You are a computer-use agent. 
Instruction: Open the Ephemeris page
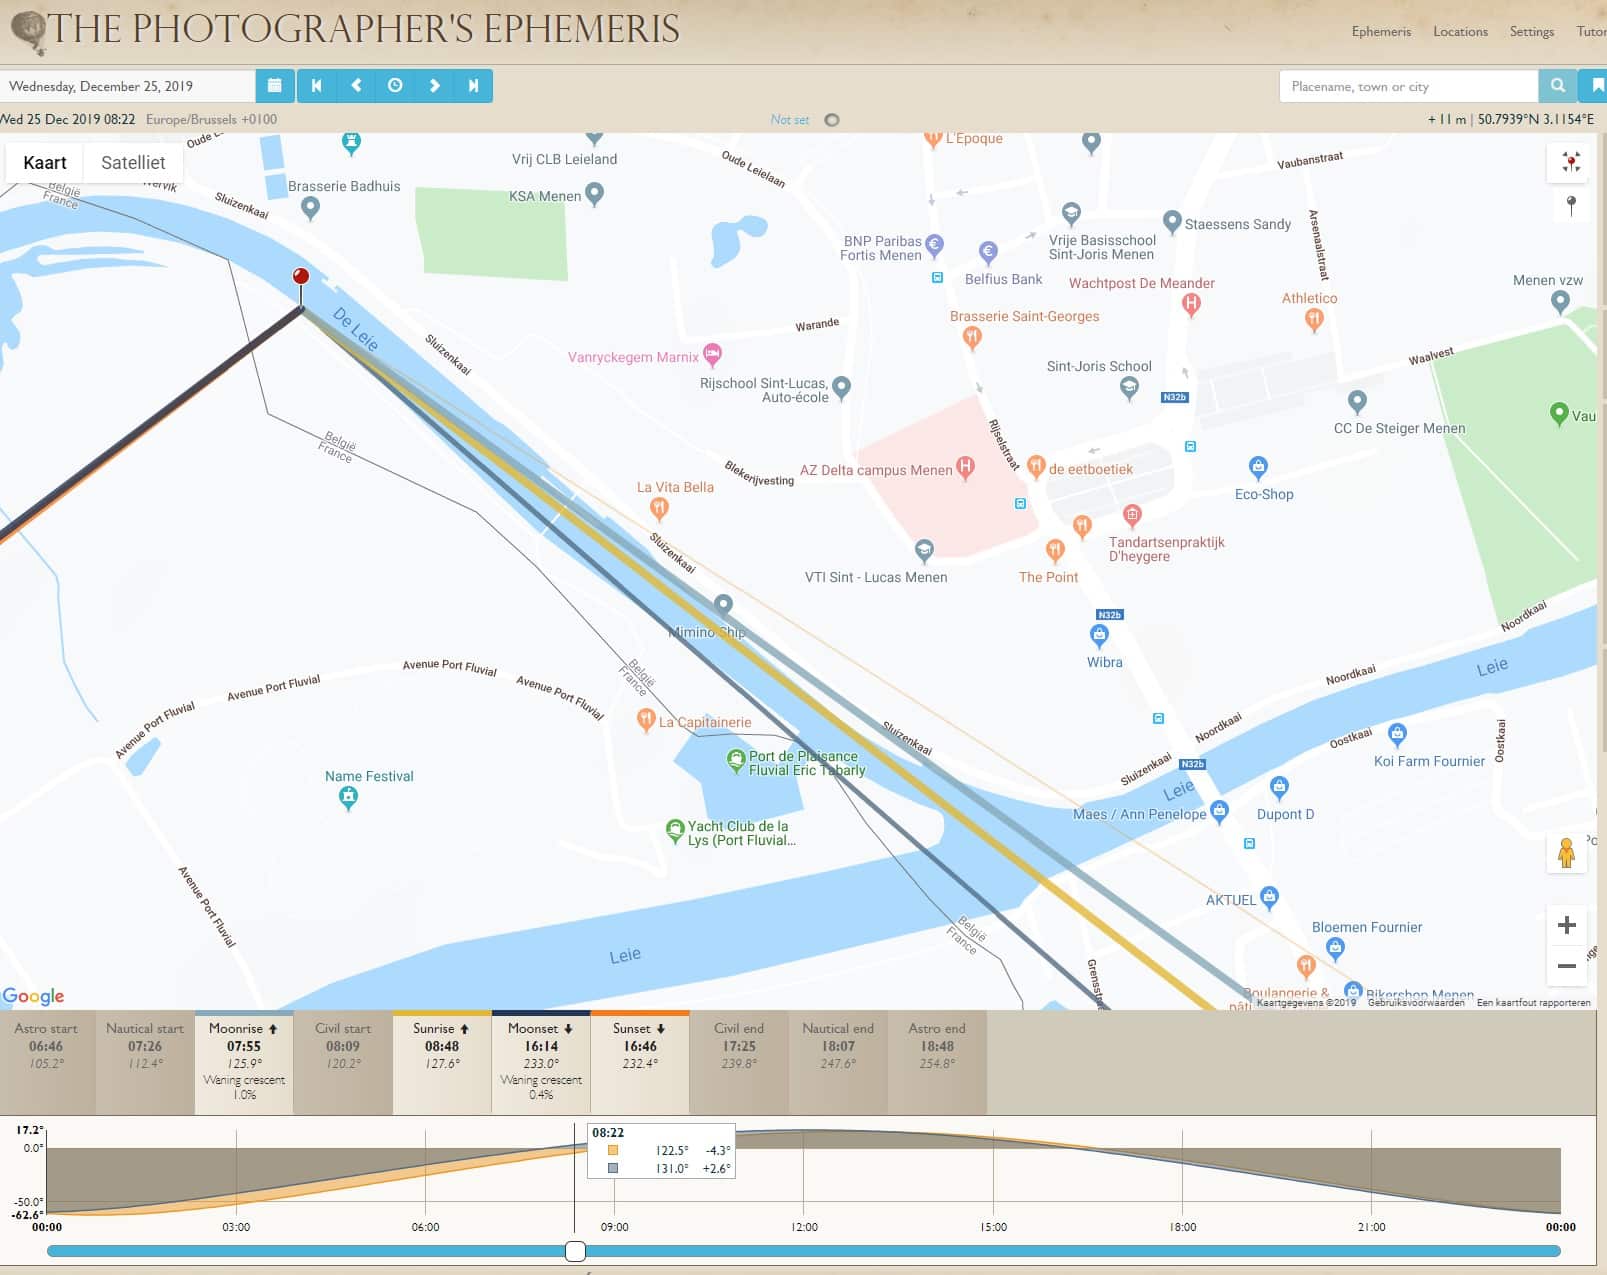pos(1381,31)
